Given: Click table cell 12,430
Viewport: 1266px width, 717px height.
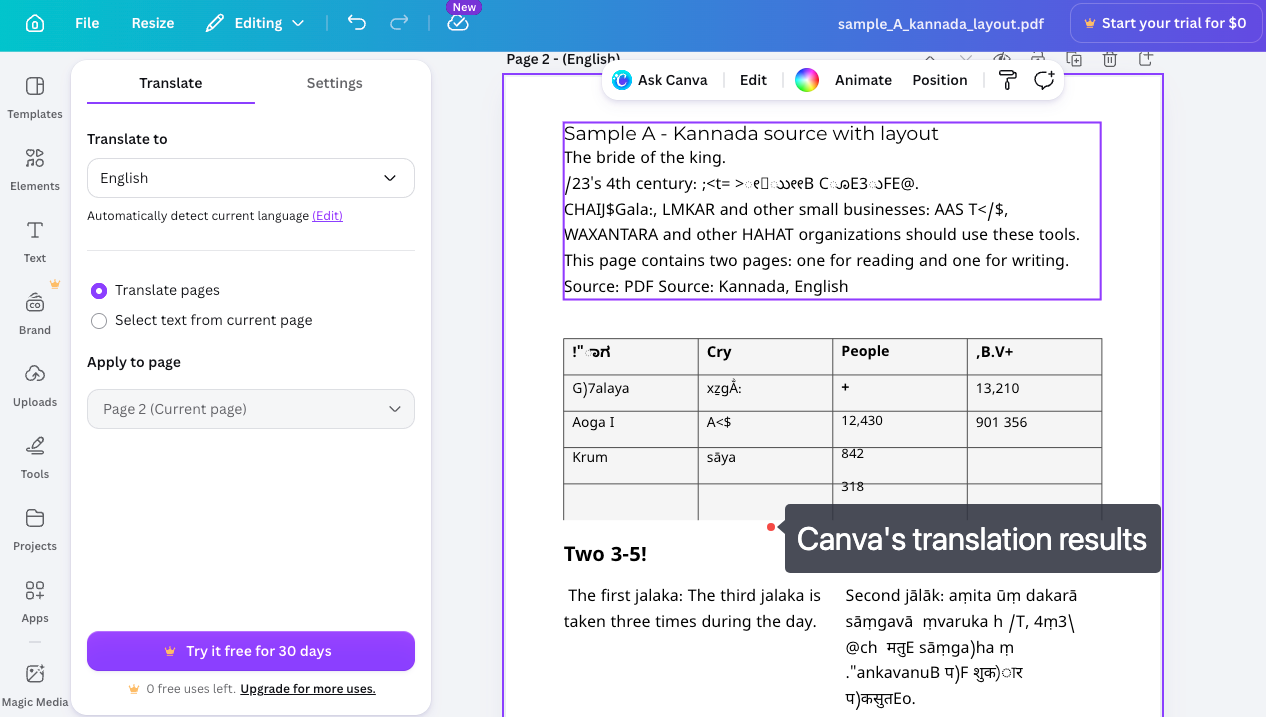Looking at the screenshot, I should pos(862,421).
